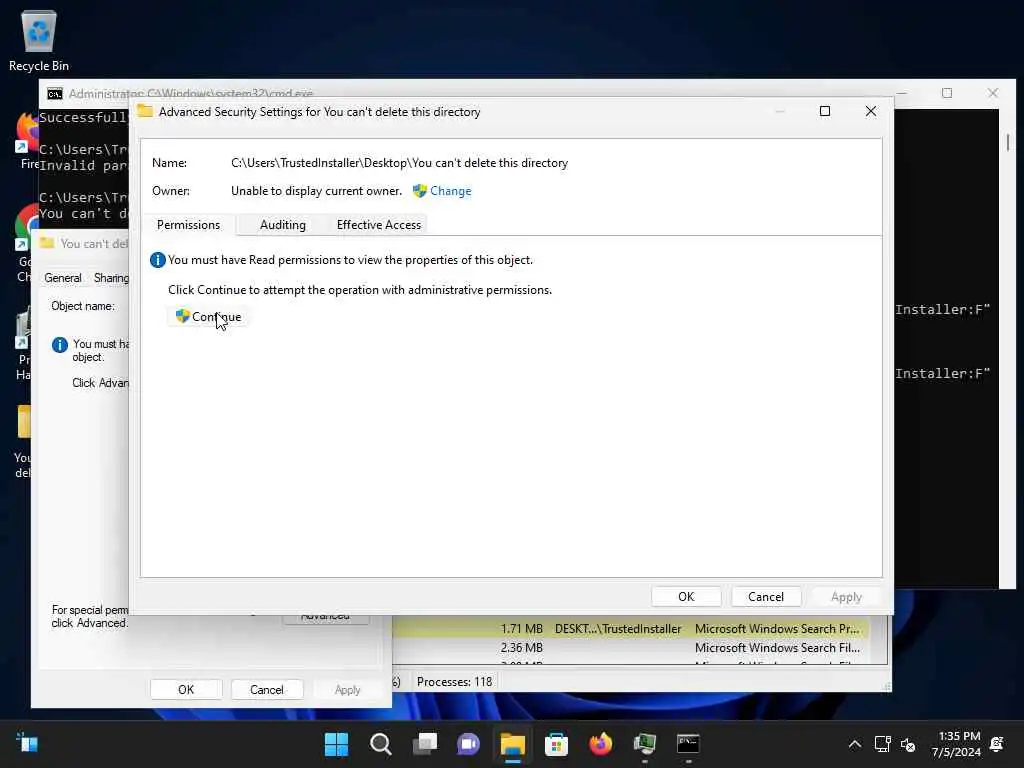Open Microsoft Store from the taskbar
Viewport: 1024px width, 768px height.
pyautogui.click(x=556, y=744)
